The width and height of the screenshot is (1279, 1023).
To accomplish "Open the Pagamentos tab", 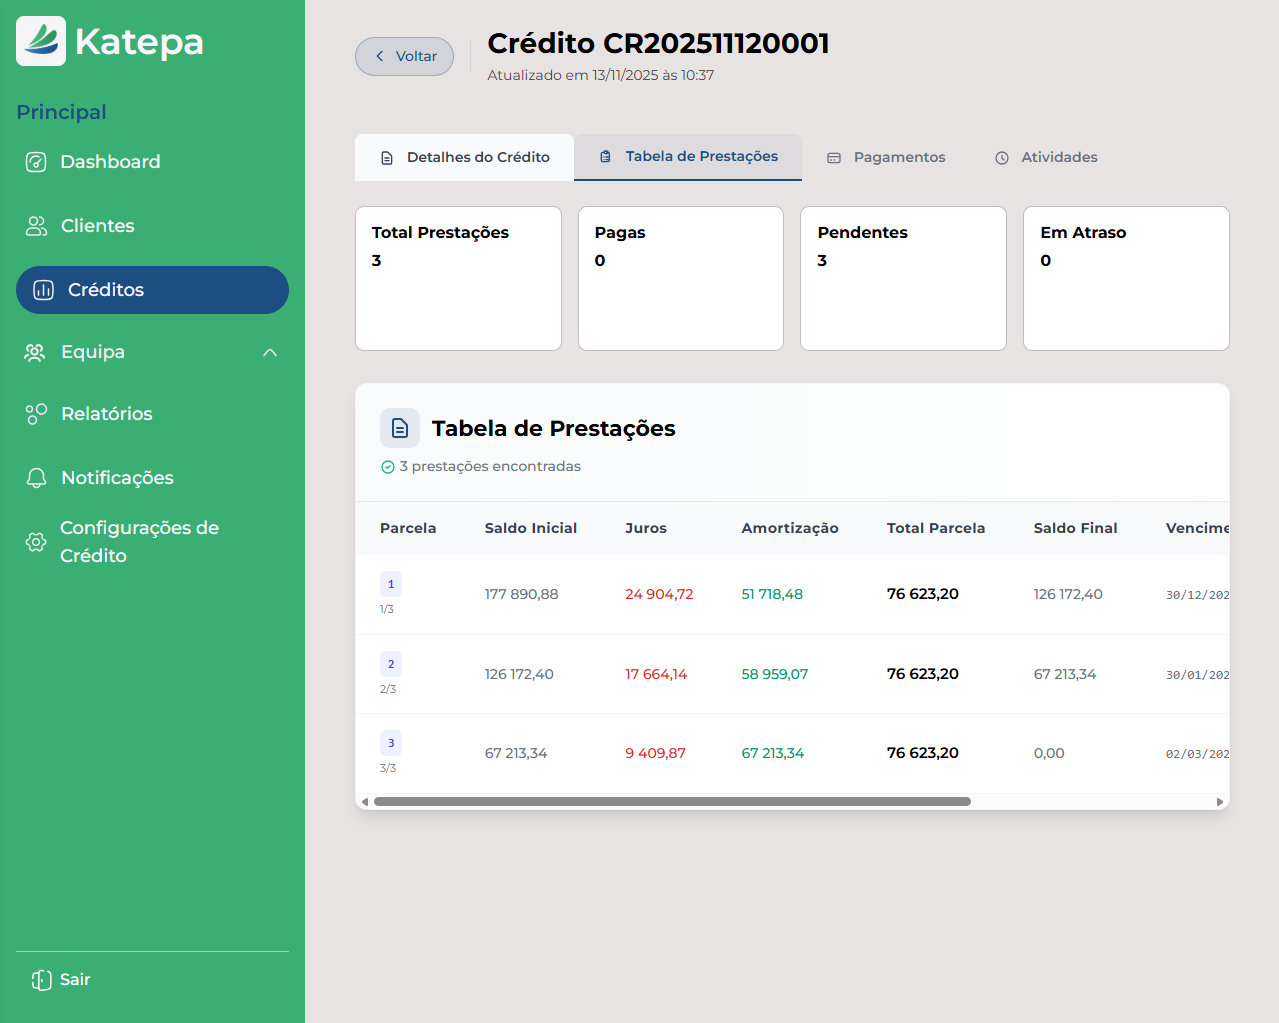I will [886, 157].
